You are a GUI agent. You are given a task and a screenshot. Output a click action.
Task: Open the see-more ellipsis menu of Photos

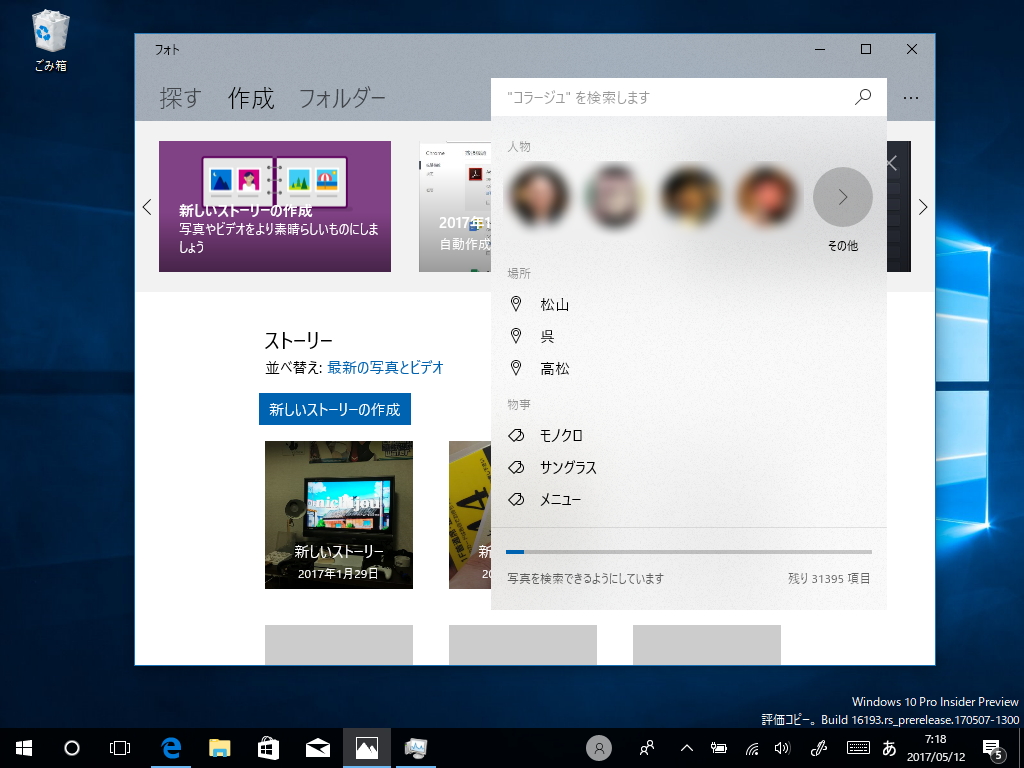[x=911, y=97]
